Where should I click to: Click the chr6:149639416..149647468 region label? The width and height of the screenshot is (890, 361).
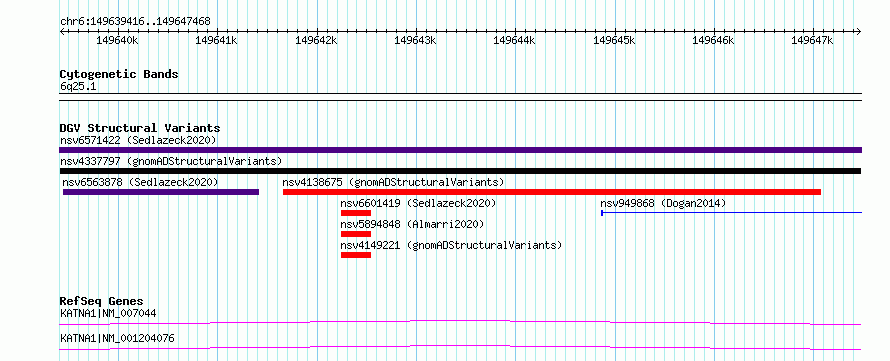135,22
